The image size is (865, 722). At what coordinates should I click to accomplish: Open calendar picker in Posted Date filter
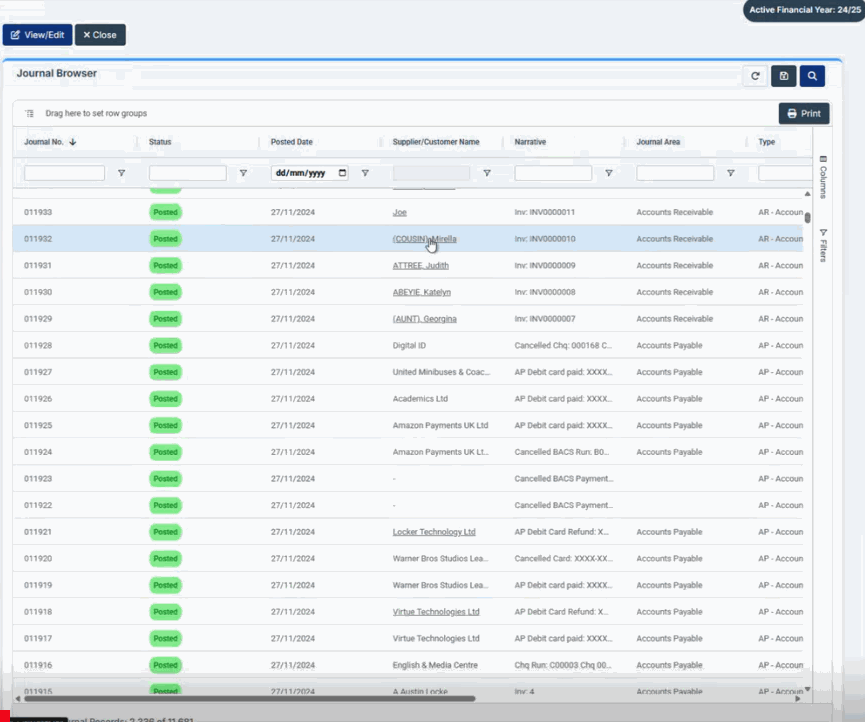click(342, 173)
